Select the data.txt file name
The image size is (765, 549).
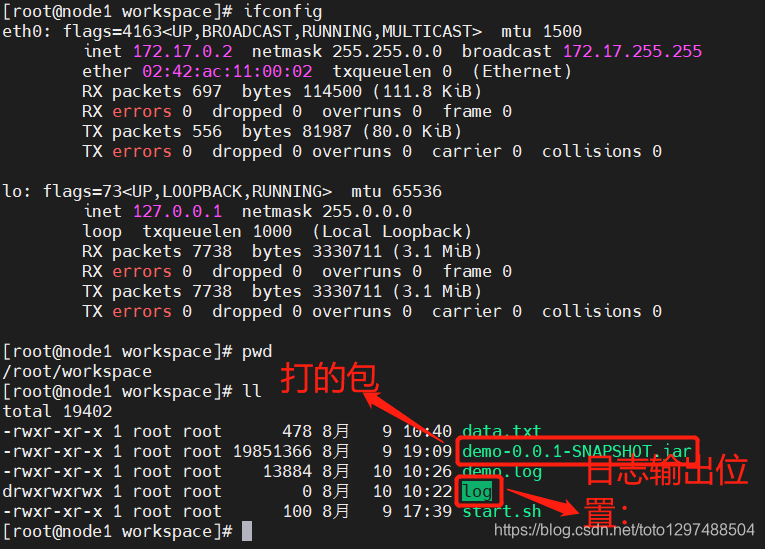click(x=502, y=431)
